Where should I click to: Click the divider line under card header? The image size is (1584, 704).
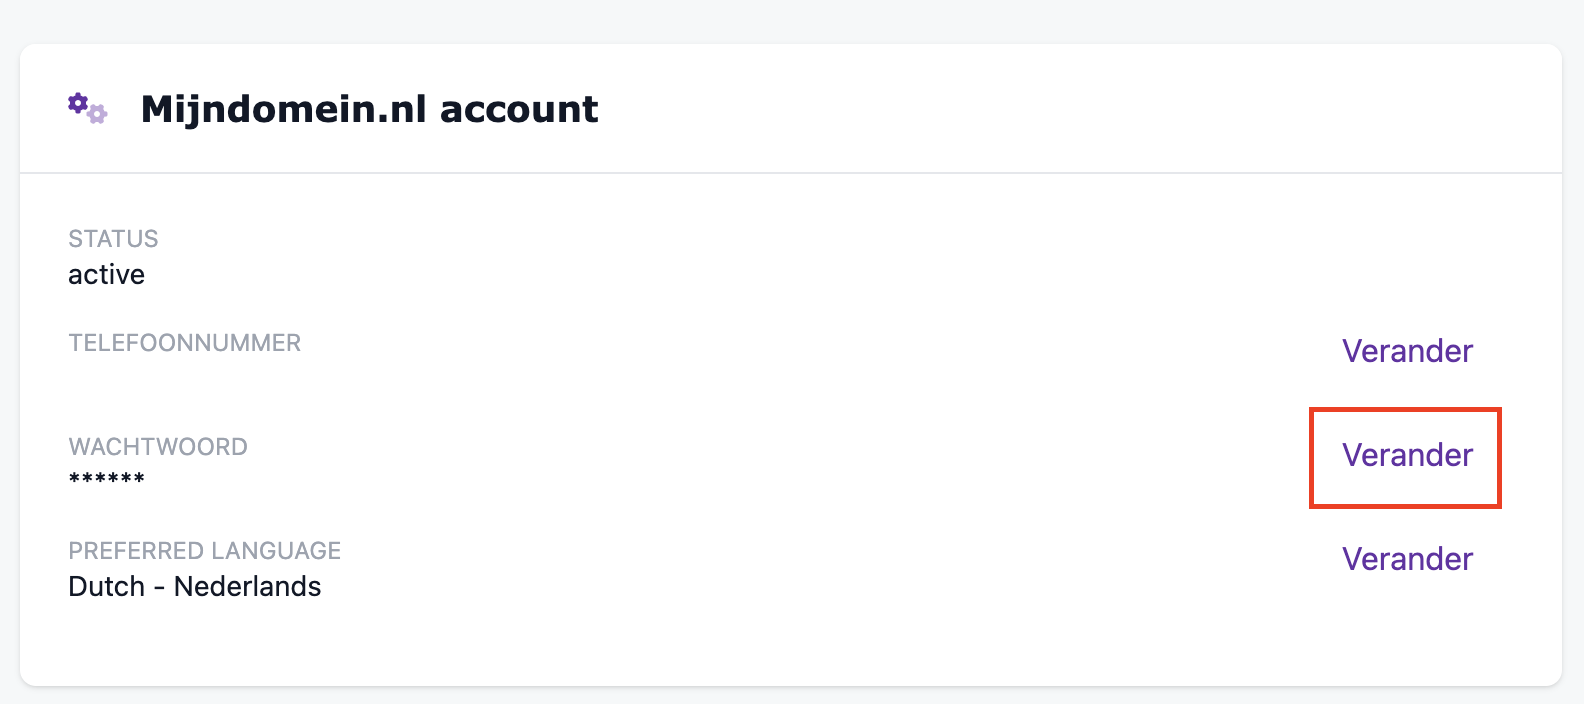[790, 173]
